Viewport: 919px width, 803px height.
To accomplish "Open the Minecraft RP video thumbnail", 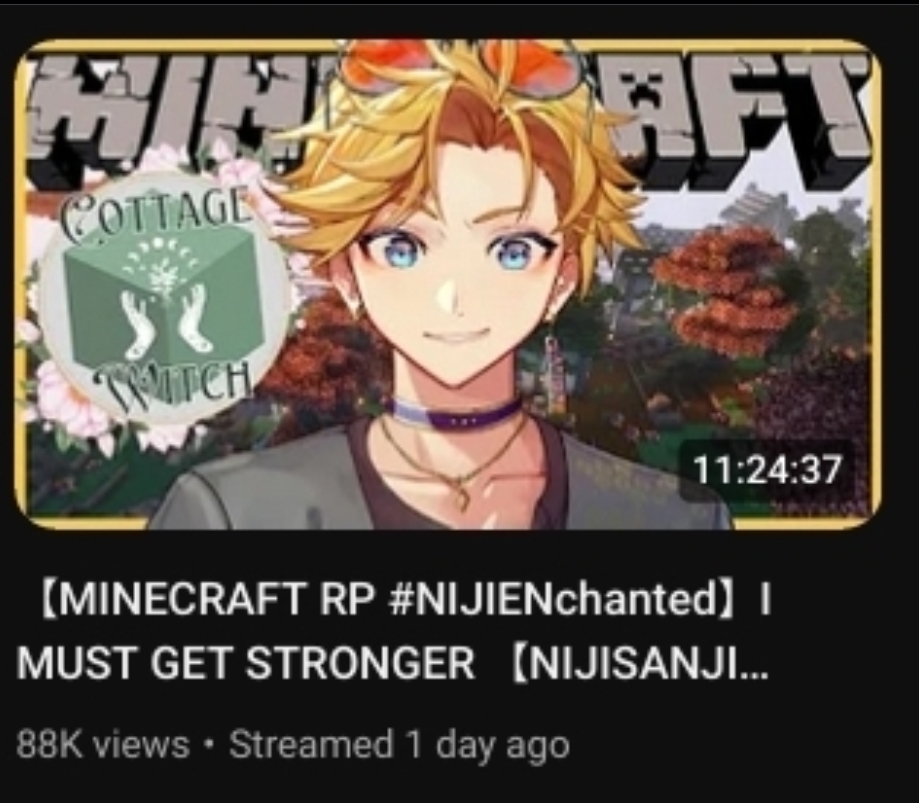I will 448,285.
